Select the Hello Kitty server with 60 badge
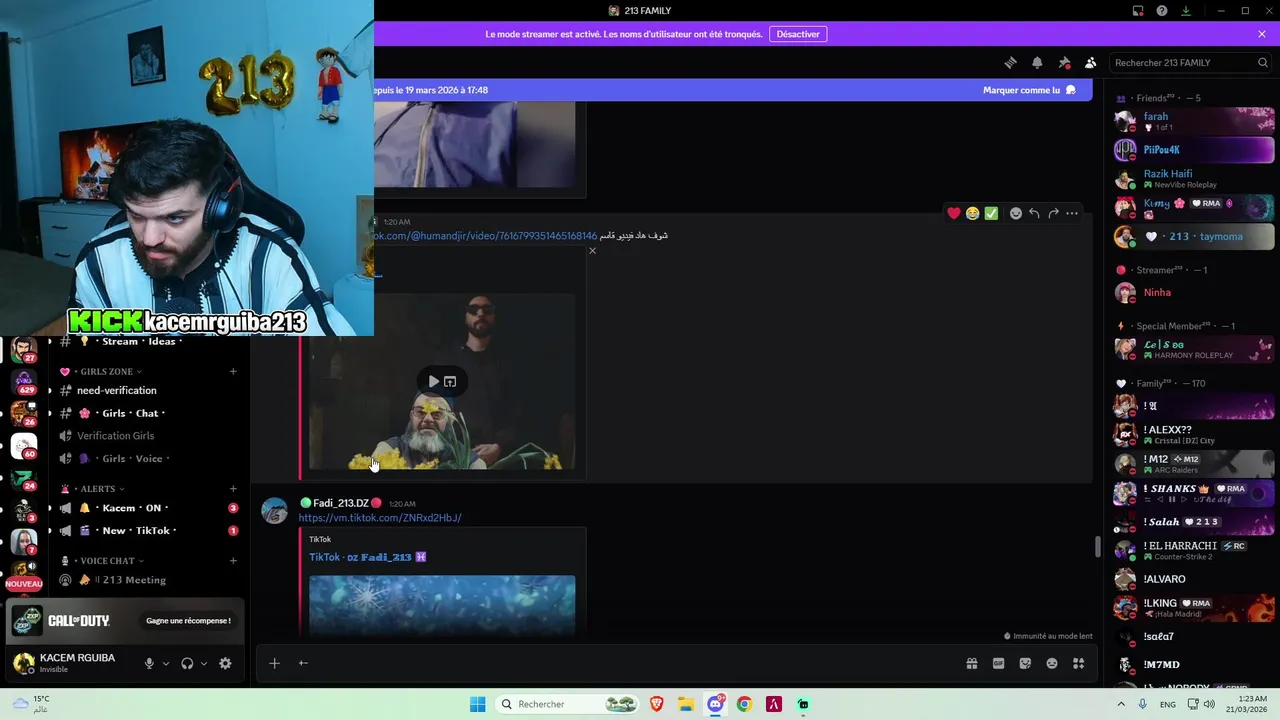Viewport: 1280px width, 720px height. 24,445
